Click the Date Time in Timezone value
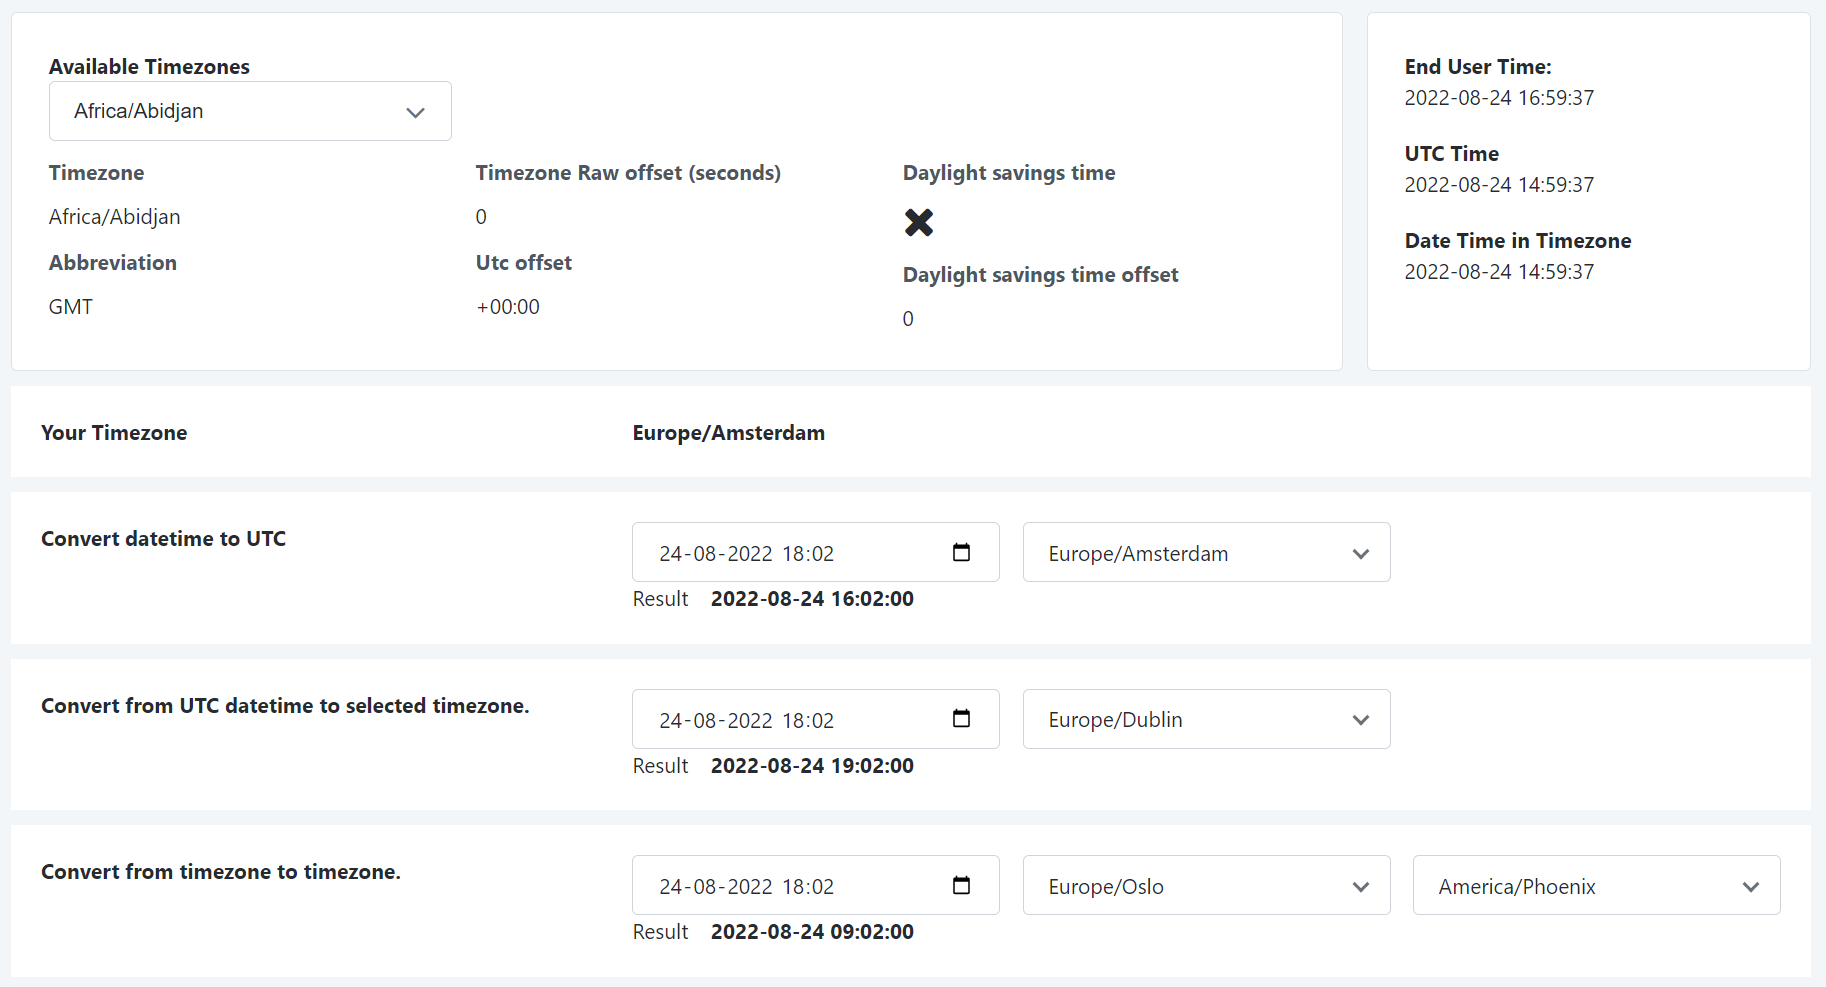 [x=1499, y=272]
